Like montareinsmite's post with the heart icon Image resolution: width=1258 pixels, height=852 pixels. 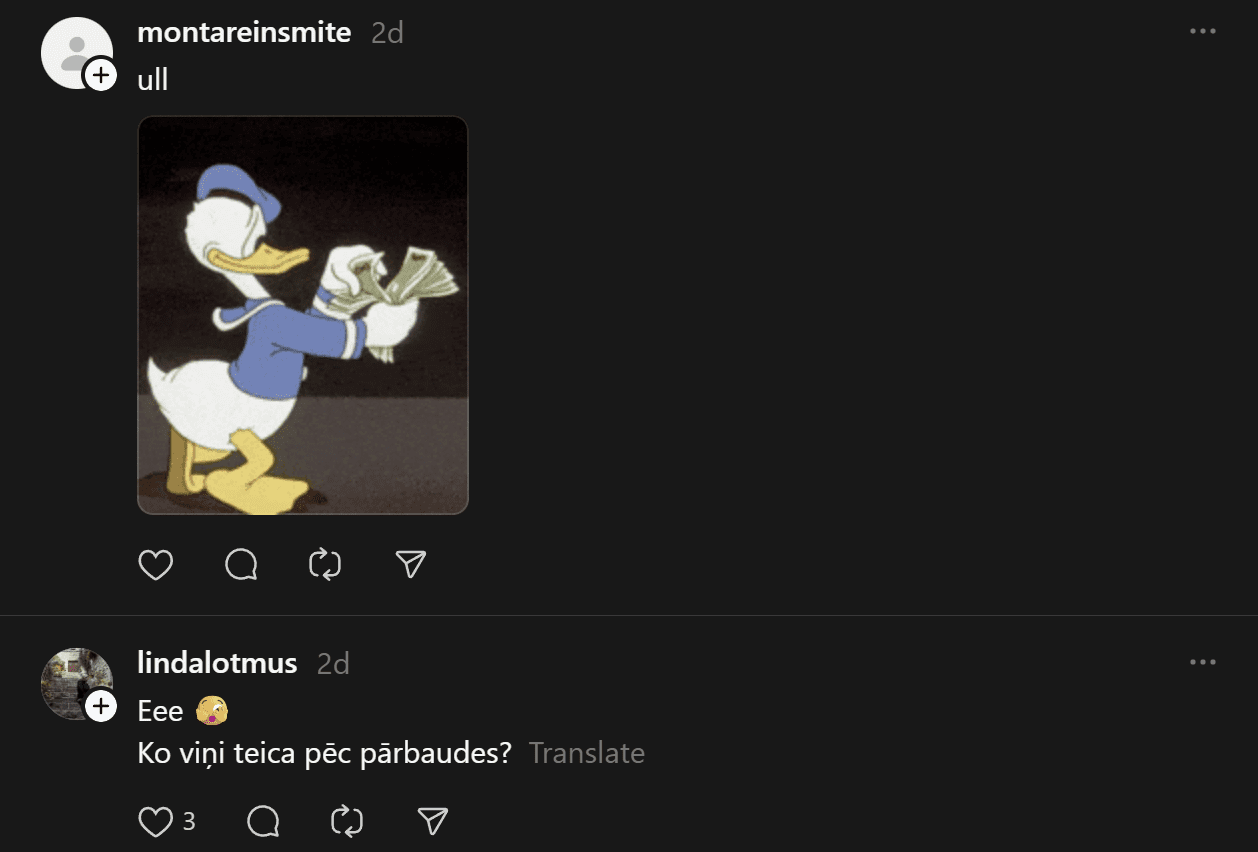pos(156,565)
